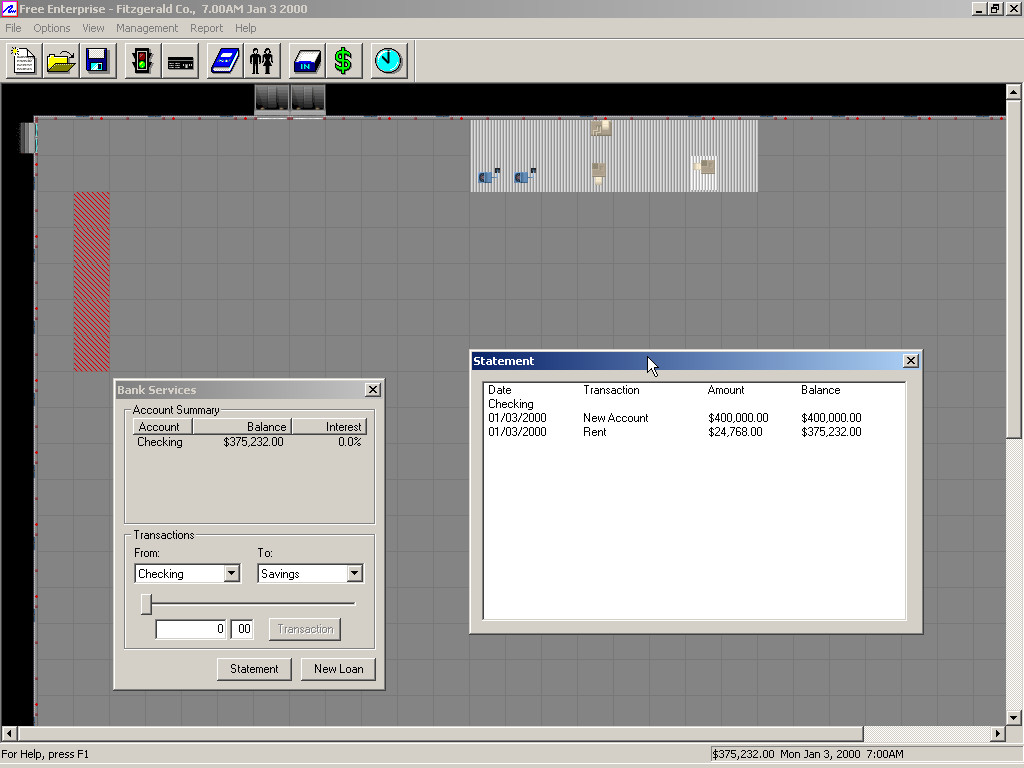Click the clock toolbar icon
The width and height of the screenshot is (1024, 768).
(388, 61)
